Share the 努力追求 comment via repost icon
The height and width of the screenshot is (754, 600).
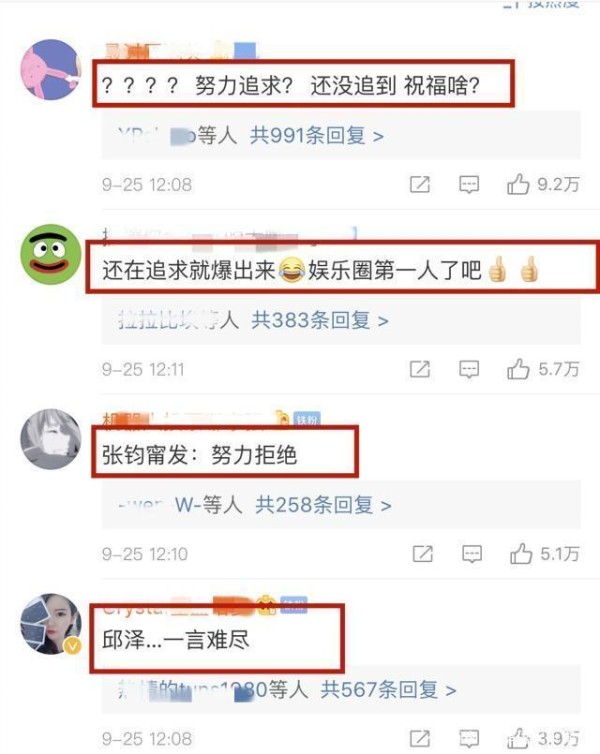coord(420,184)
